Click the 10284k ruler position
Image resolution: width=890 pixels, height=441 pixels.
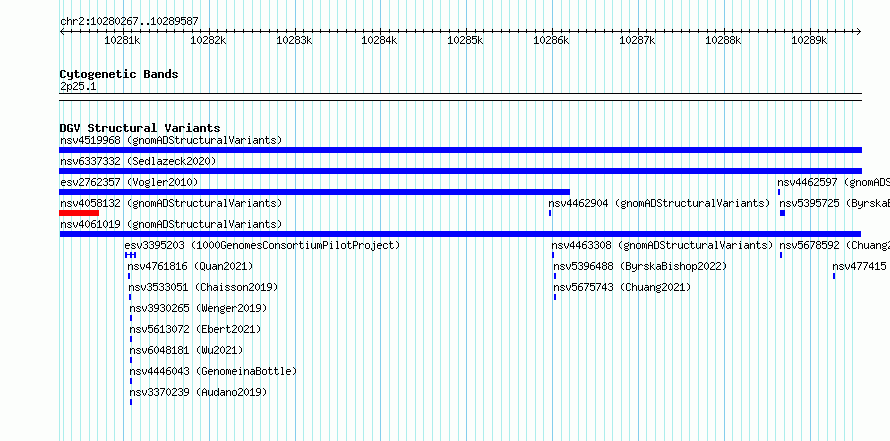380,40
